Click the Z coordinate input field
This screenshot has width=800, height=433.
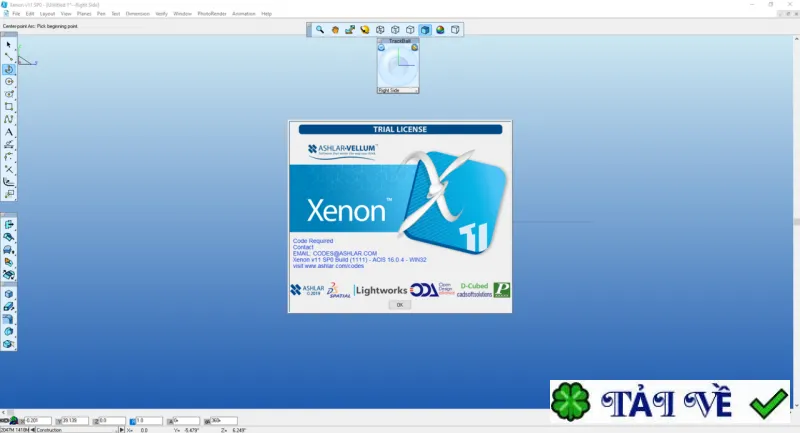click(x=112, y=421)
